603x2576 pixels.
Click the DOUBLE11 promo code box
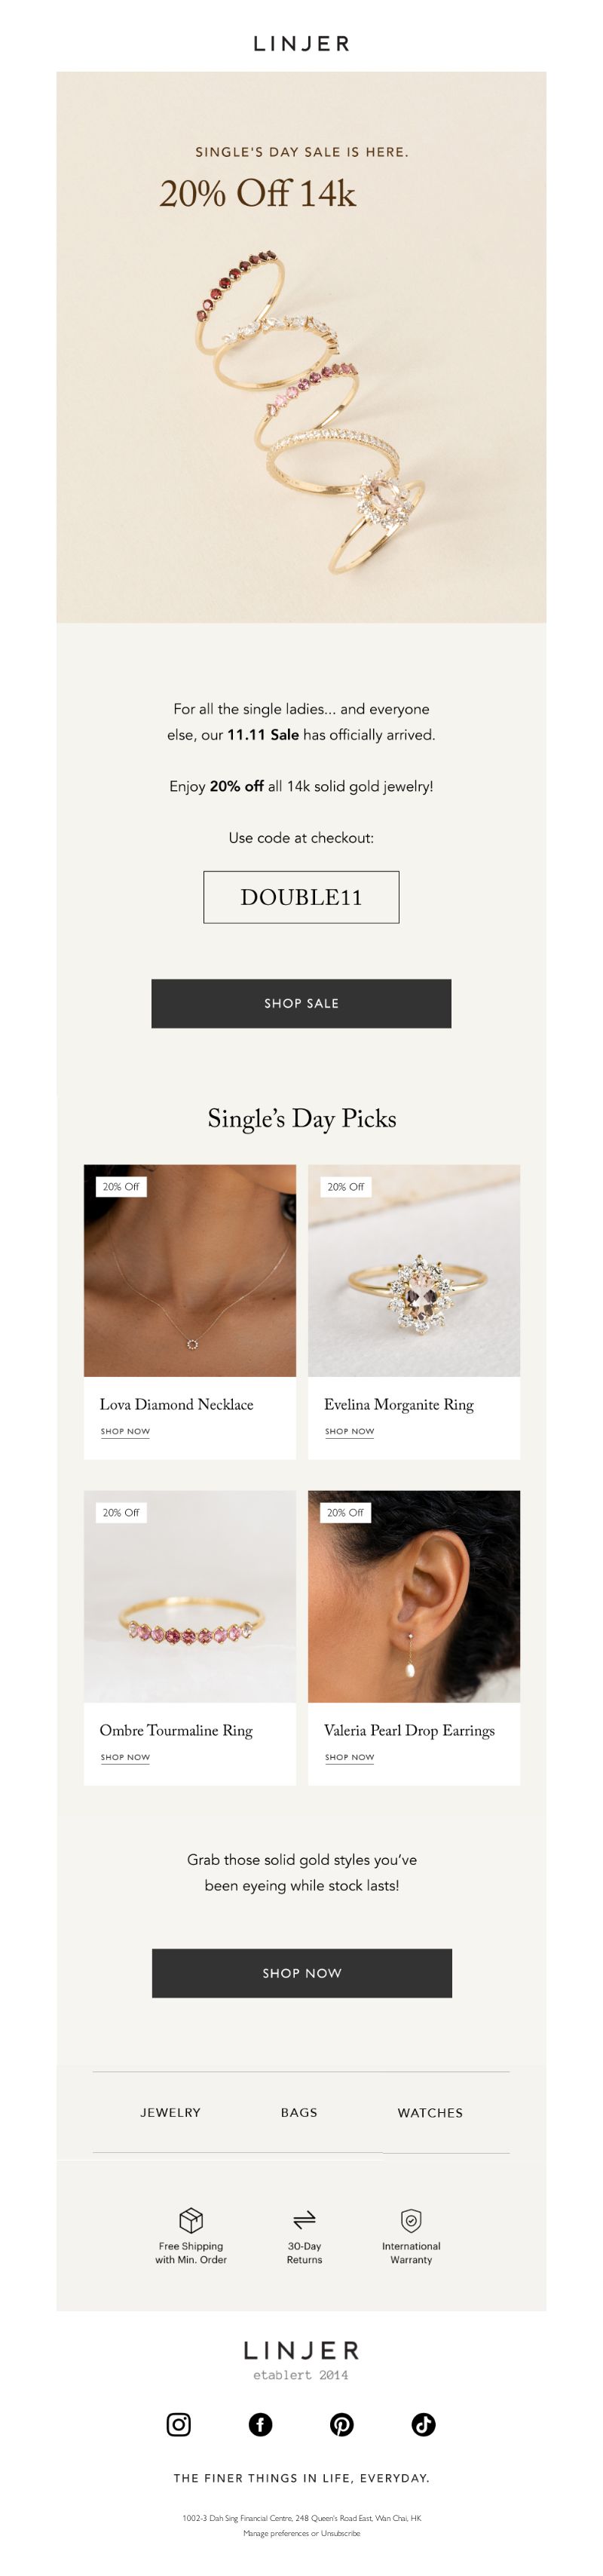point(301,897)
